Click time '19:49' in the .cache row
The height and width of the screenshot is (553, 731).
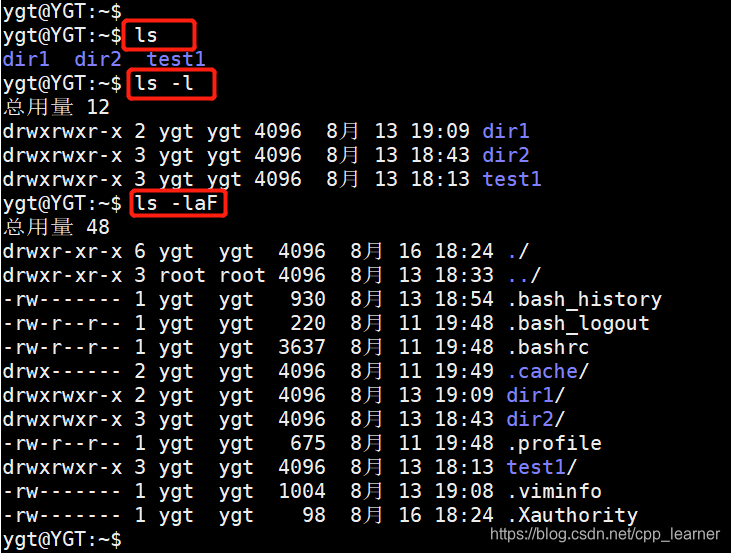tap(464, 372)
